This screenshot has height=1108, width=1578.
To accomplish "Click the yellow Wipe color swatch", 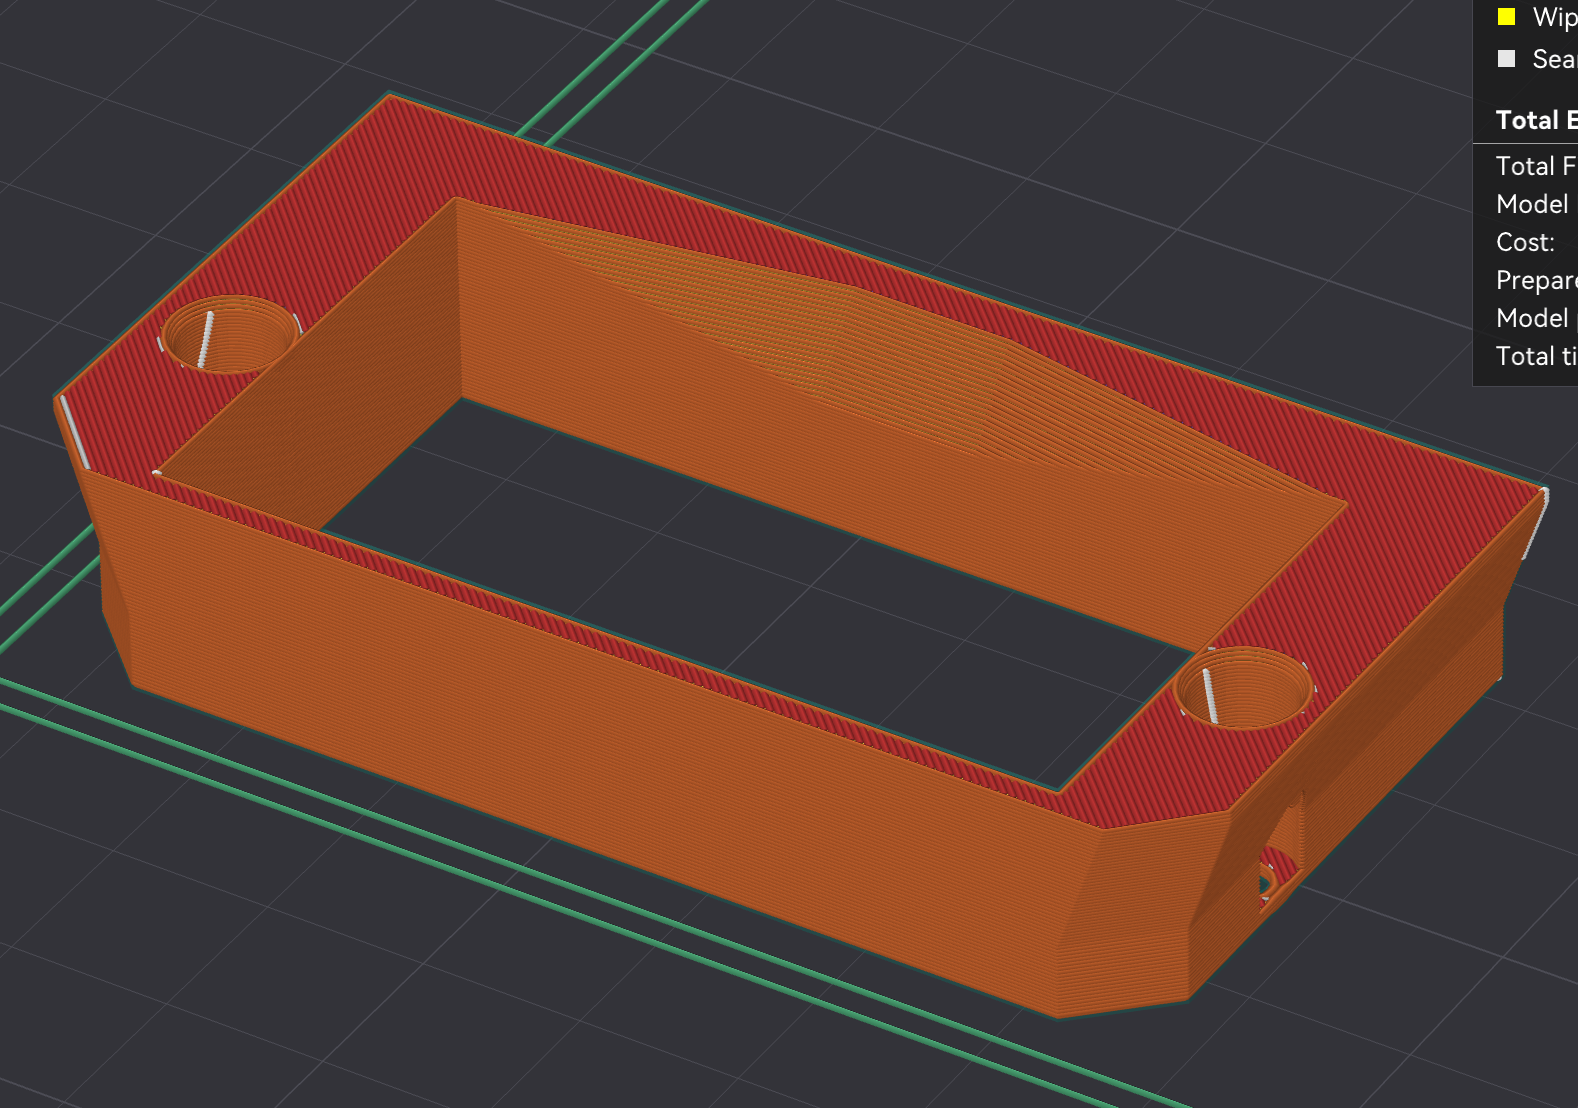I will 1506,17.
